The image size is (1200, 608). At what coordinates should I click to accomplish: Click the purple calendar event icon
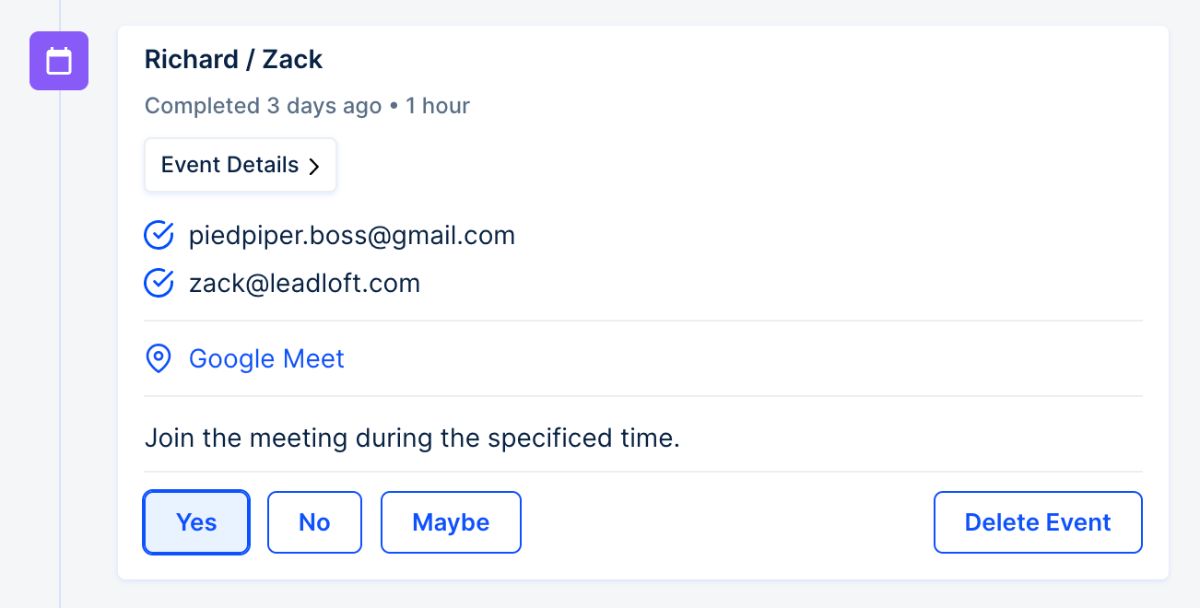[59, 61]
